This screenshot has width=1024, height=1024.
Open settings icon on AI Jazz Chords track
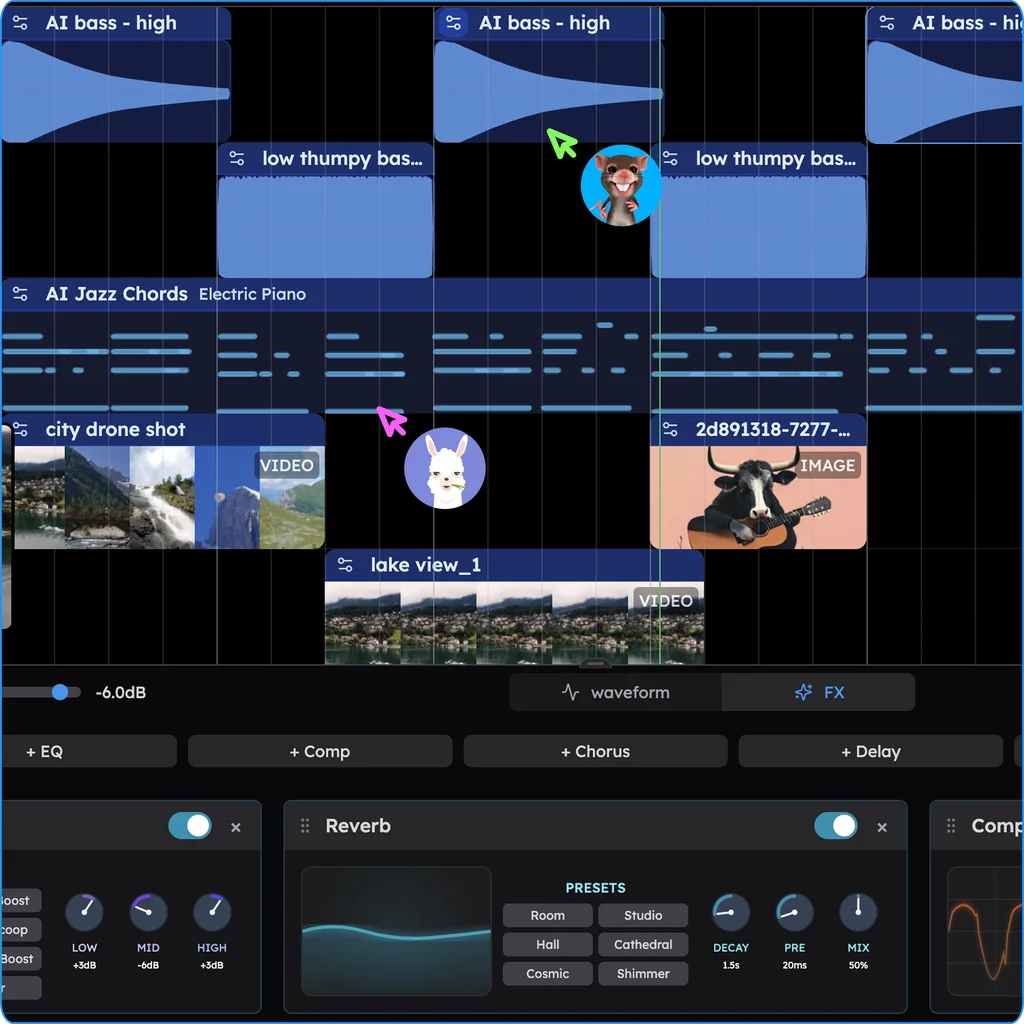pos(20,294)
